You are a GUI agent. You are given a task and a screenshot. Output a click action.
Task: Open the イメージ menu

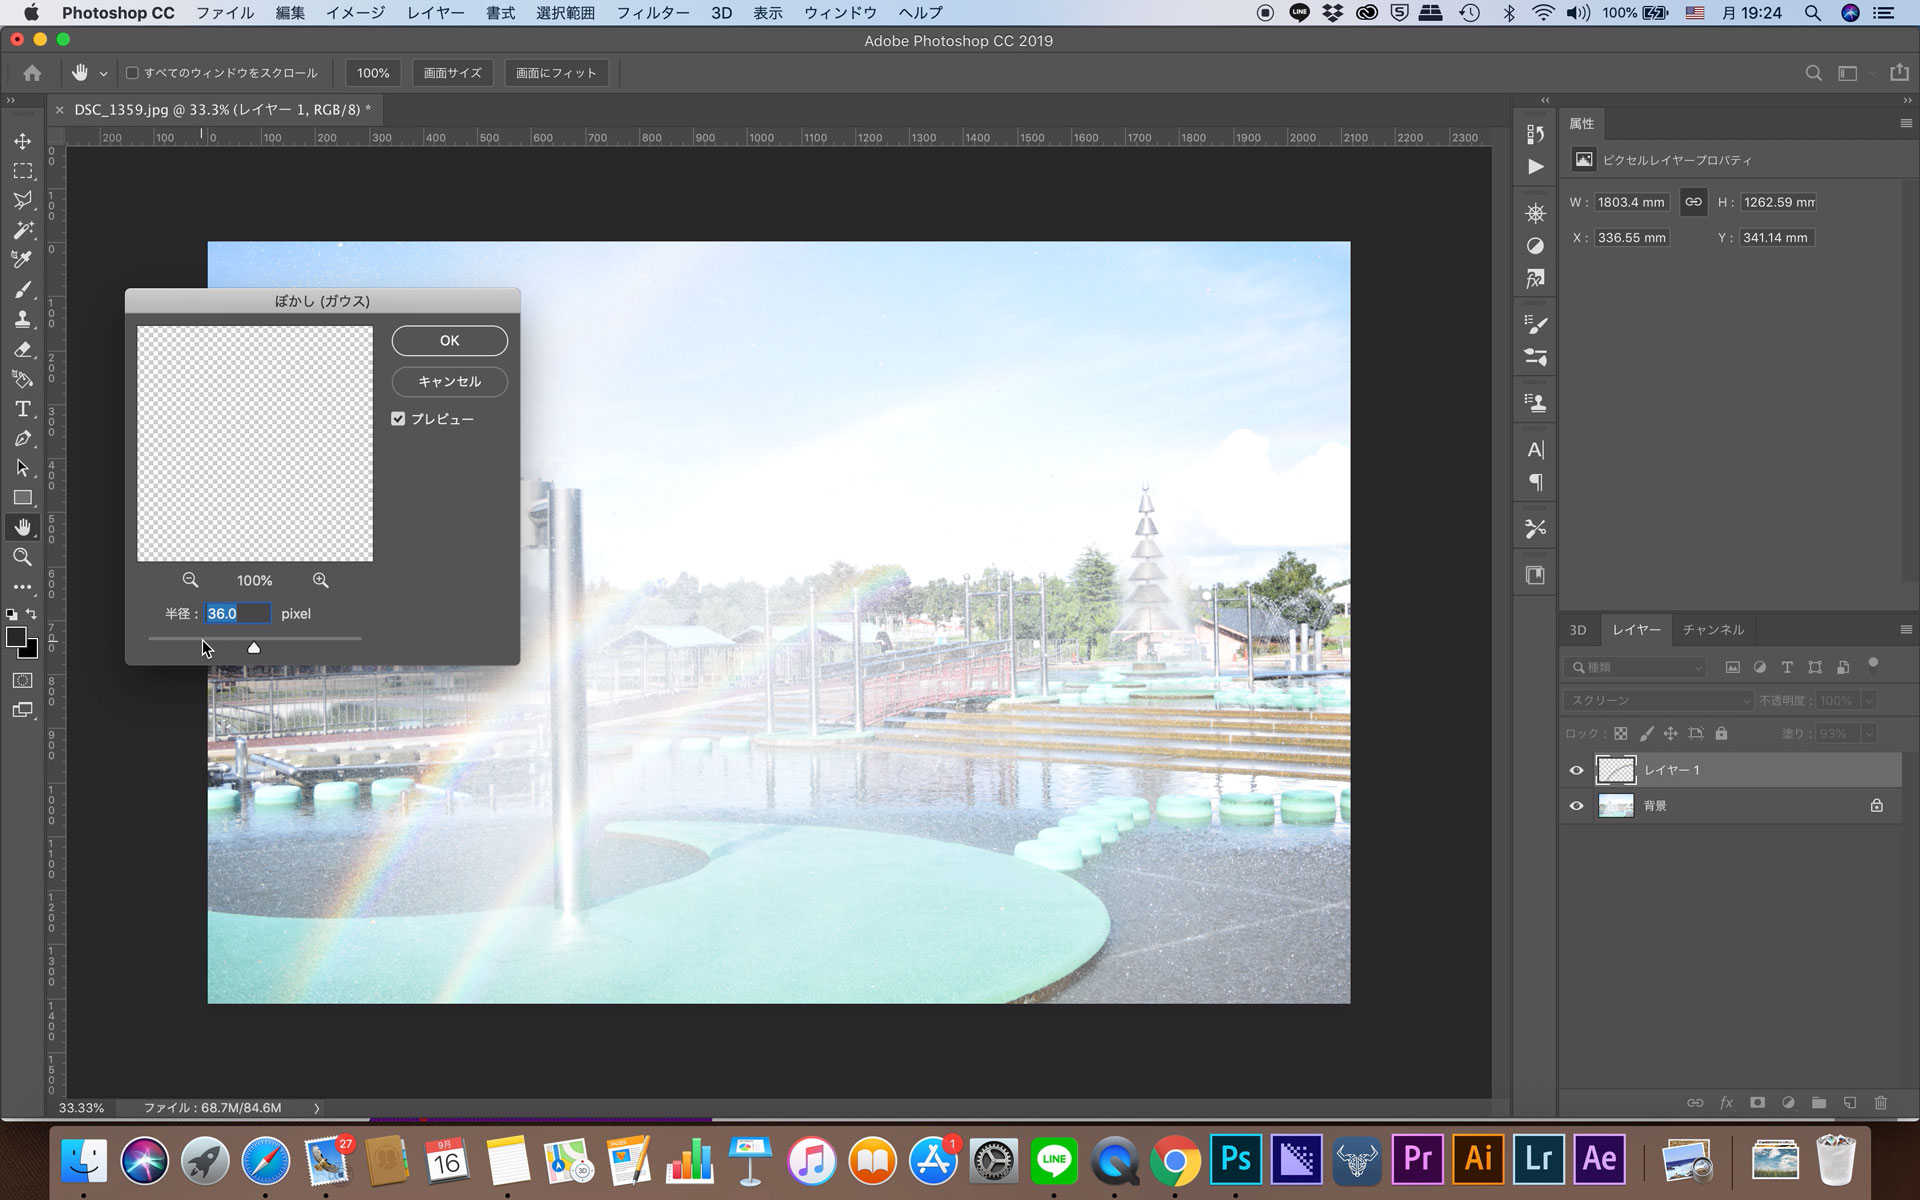click(x=355, y=13)
